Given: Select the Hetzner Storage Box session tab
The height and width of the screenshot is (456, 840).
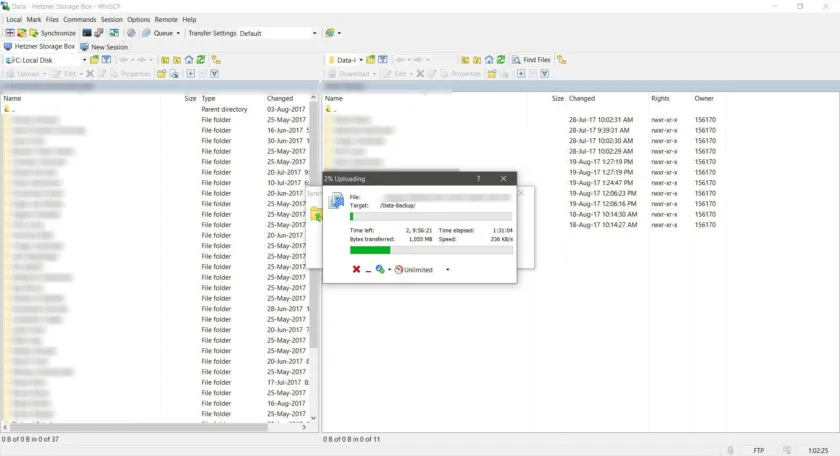Looking at the screenshot, I should 40,47.
